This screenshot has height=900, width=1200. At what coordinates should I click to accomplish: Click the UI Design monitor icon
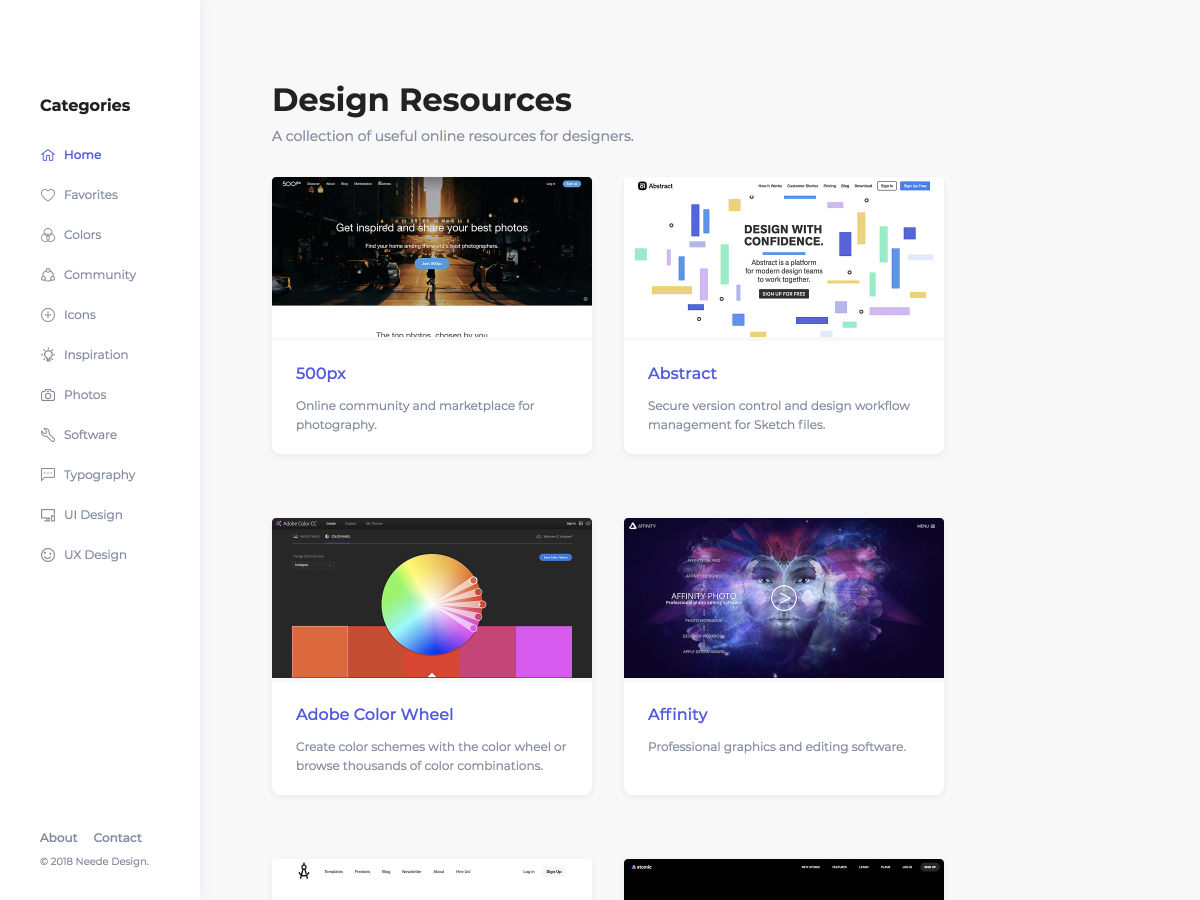(x=47, y=515)
